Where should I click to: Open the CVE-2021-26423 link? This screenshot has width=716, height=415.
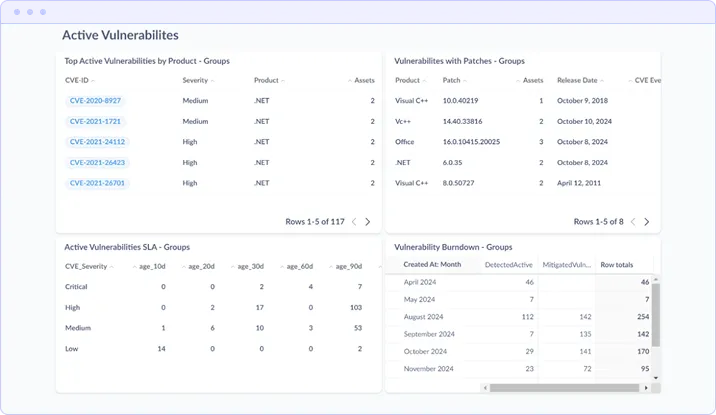click(x=97, y=163)
